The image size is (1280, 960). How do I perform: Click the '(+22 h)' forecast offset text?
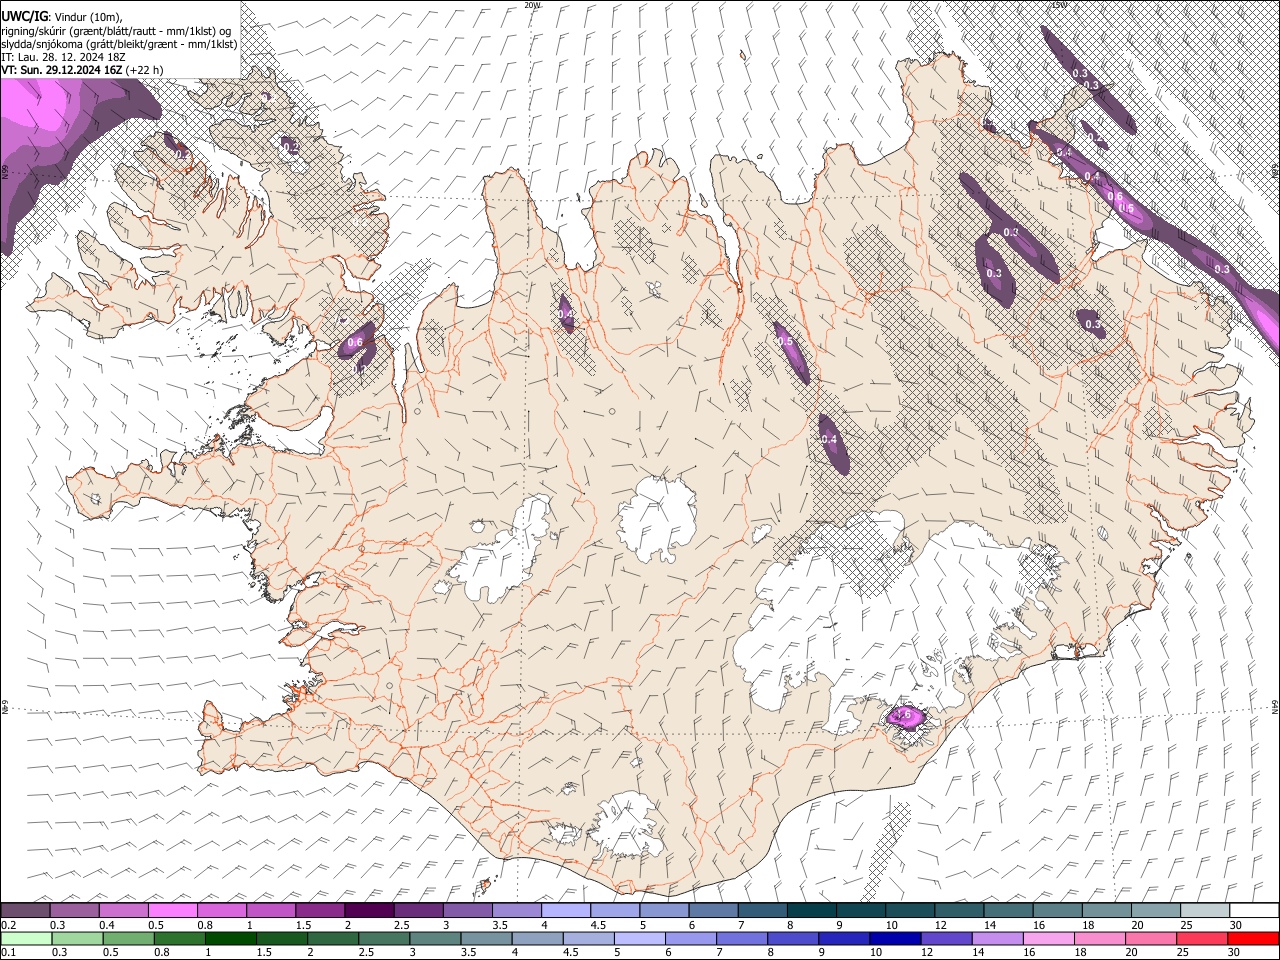coord(145,70)
